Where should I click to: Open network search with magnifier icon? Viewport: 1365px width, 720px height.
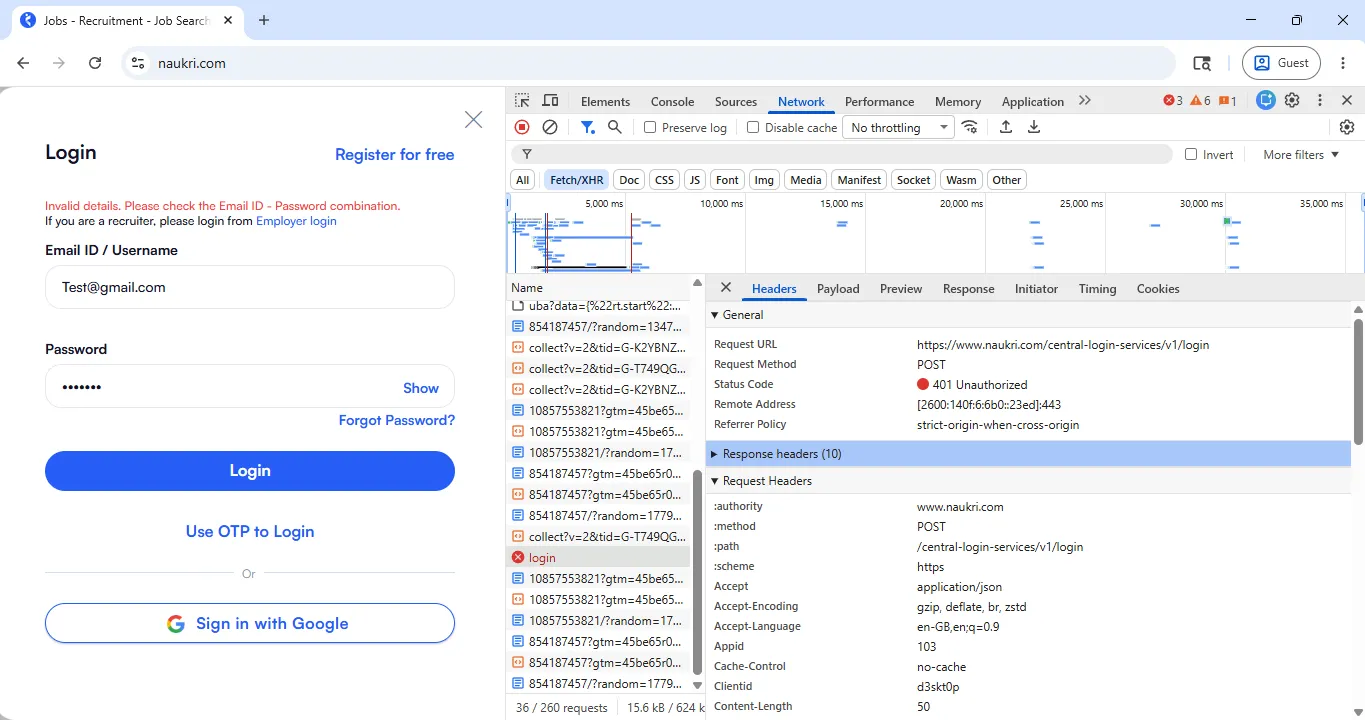tap(615, 127)
